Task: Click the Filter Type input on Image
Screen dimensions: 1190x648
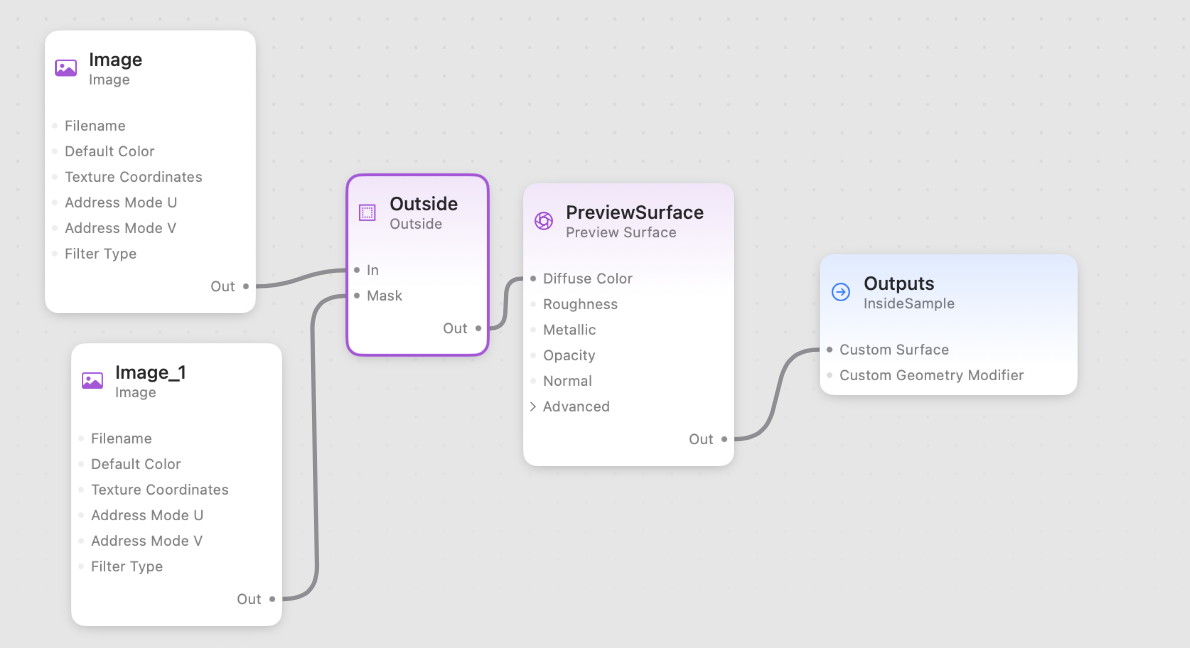Action: click(x=100, y=253)
